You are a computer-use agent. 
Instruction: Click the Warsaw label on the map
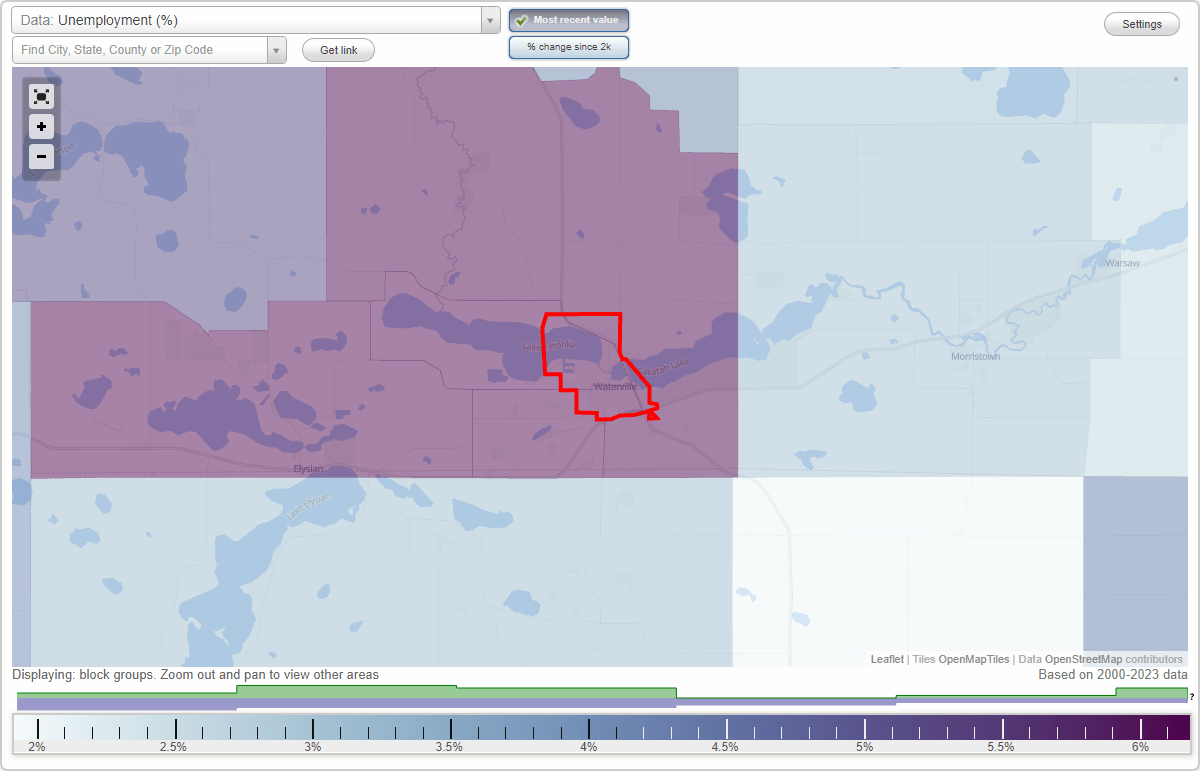click(1122, 263)
